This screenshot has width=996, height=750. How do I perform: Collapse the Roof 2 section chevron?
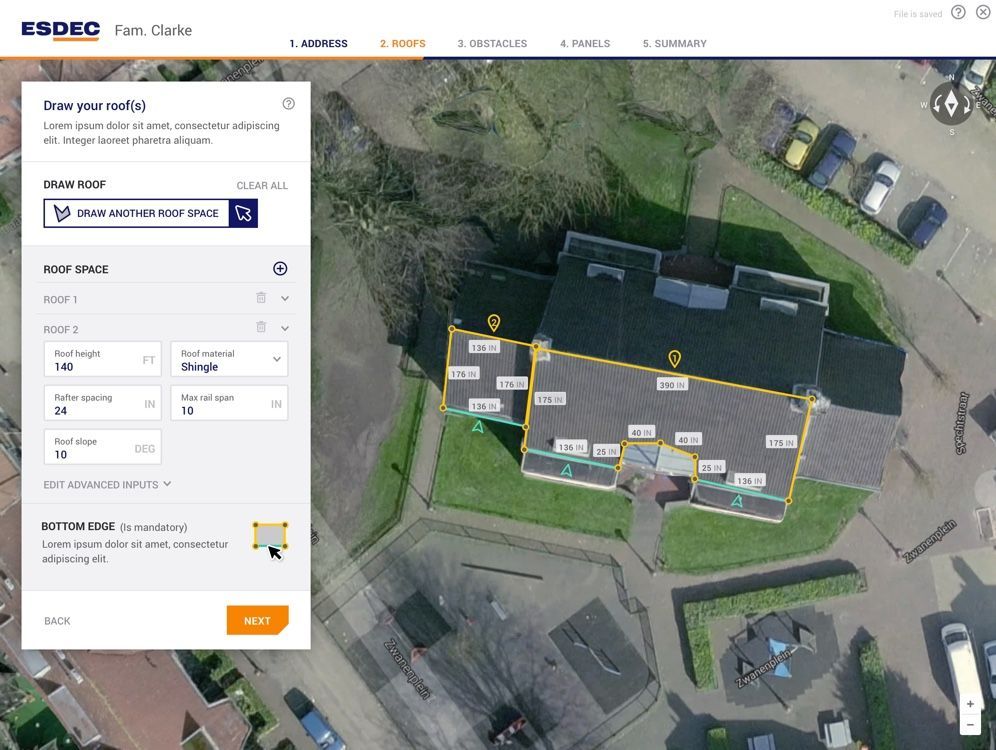pyautogui.click(x=285, y=326)
